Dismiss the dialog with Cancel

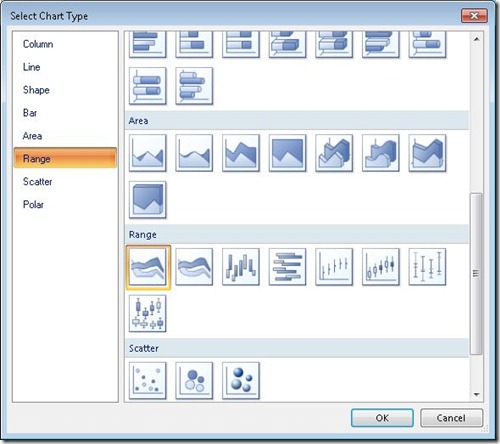tap(451, 418)
